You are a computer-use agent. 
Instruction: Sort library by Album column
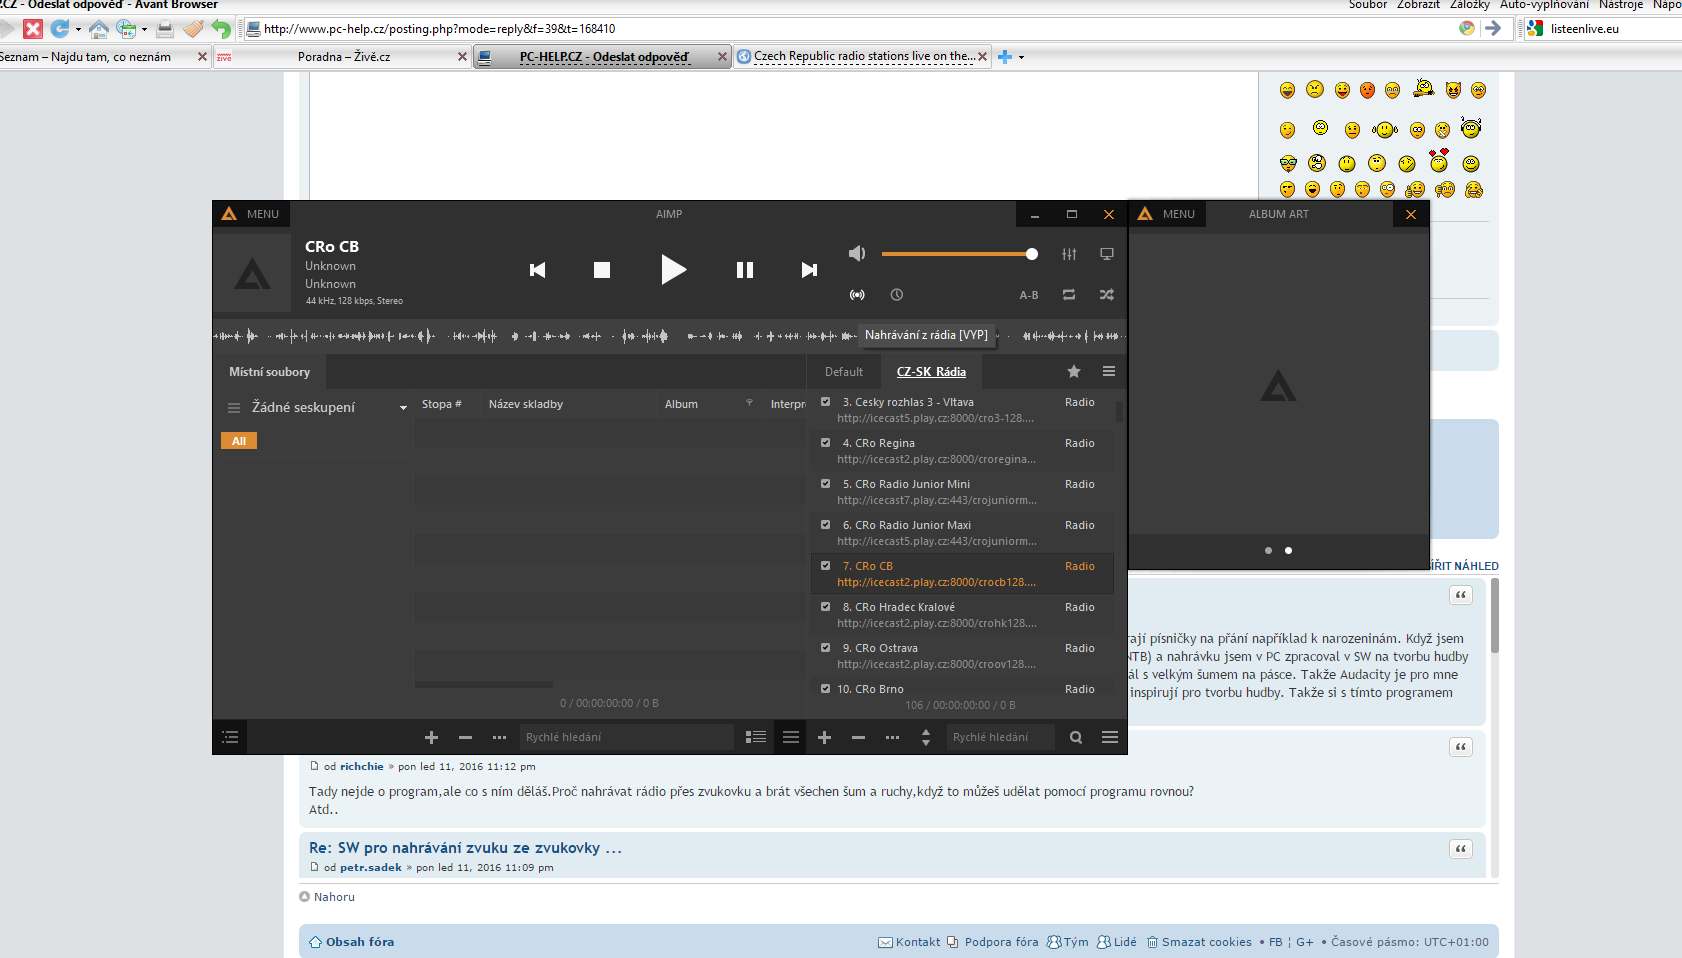[682, 404]
